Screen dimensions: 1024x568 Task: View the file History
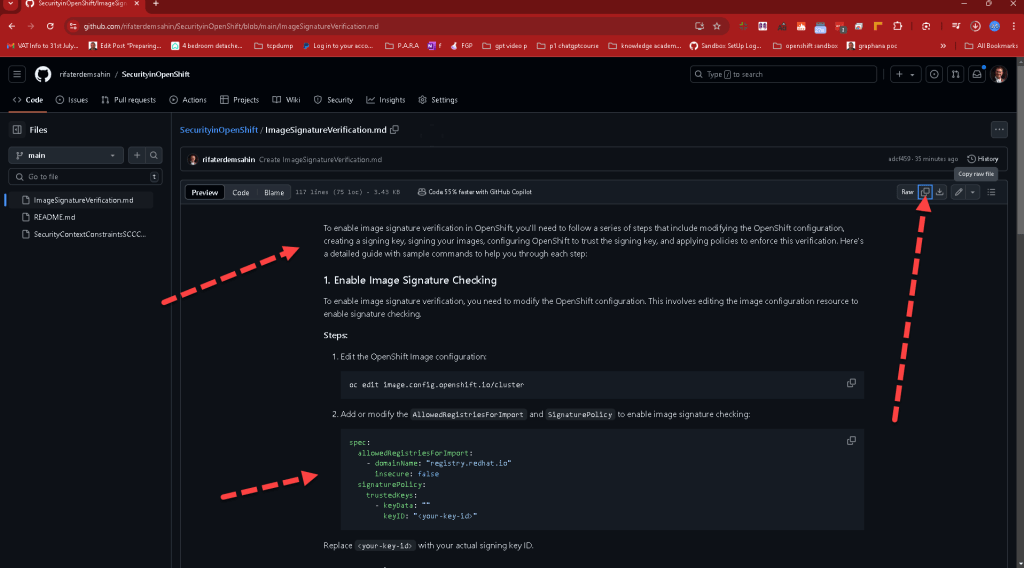click(983, 159)
